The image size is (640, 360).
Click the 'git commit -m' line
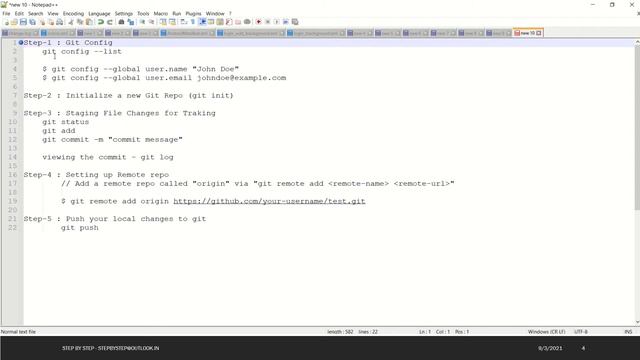[x=112, y=140]
